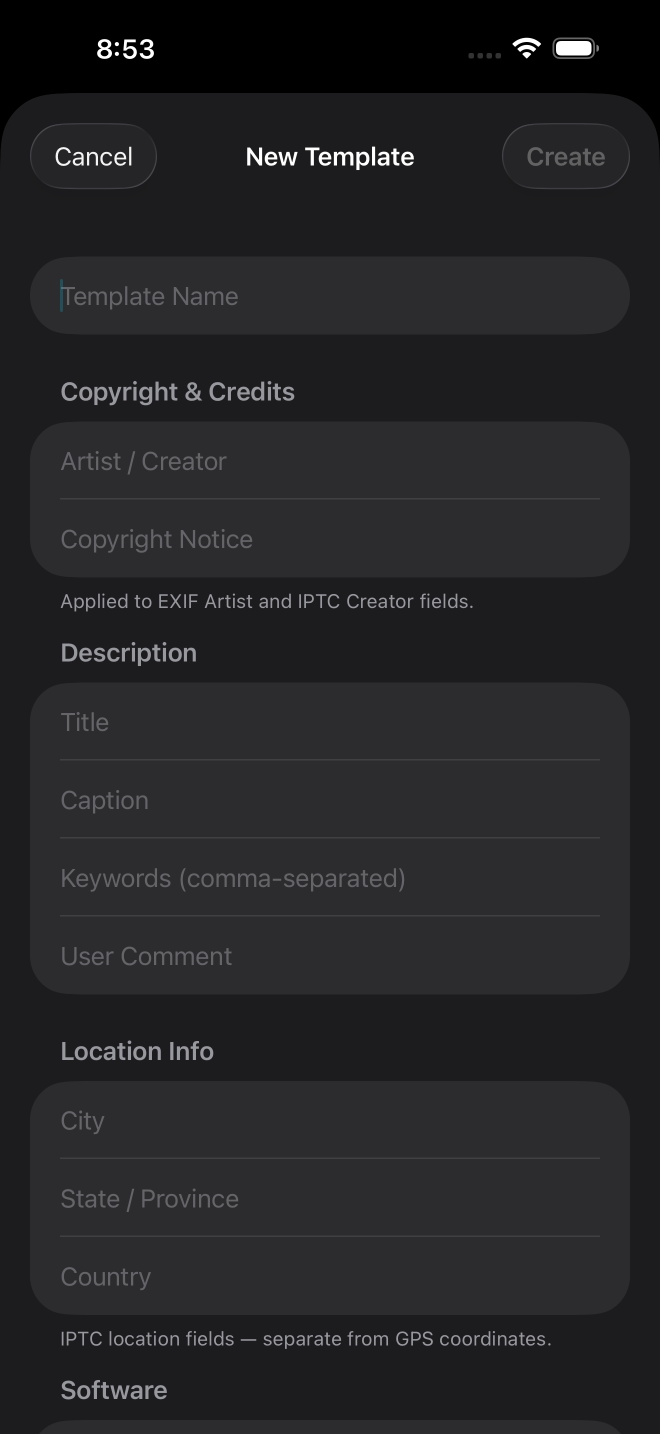660x1434 pixels.
Task: Tap the Artist / Creator field
Action: tap(330, 461)
